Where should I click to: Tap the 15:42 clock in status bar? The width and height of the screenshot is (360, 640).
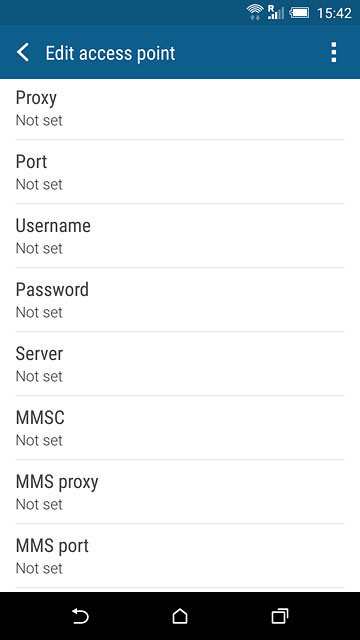pyautogui.click(x=334, y=13)
